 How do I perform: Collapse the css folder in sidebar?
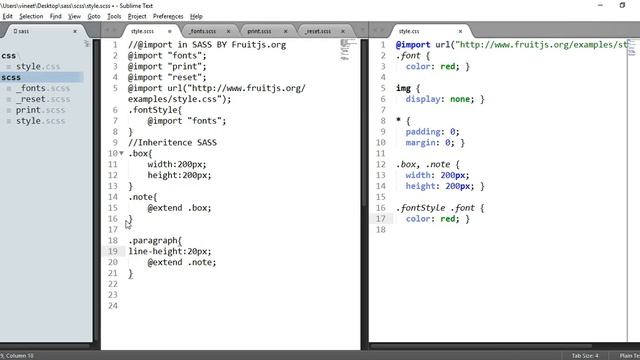tap(9, 56)
